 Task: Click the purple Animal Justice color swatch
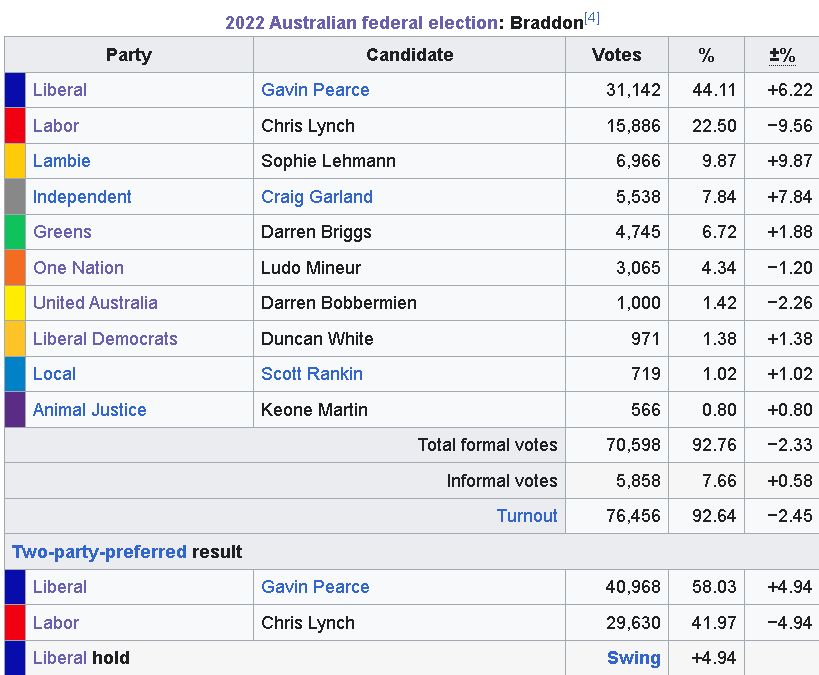(15, 410)
